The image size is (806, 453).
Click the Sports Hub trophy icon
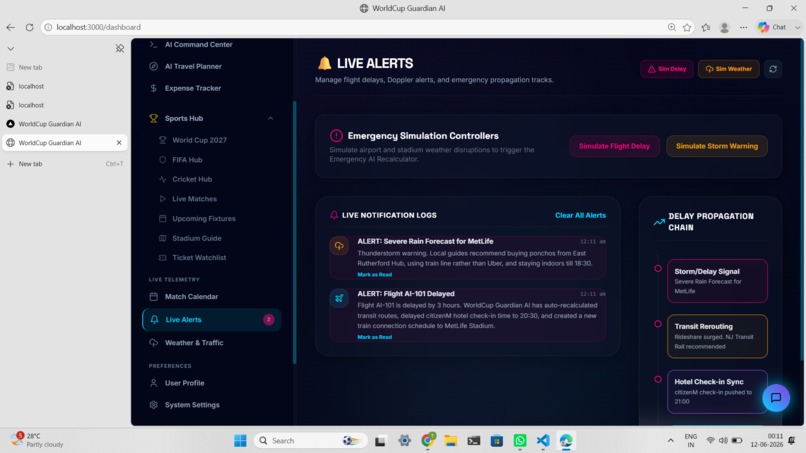[x=153, y=118]
